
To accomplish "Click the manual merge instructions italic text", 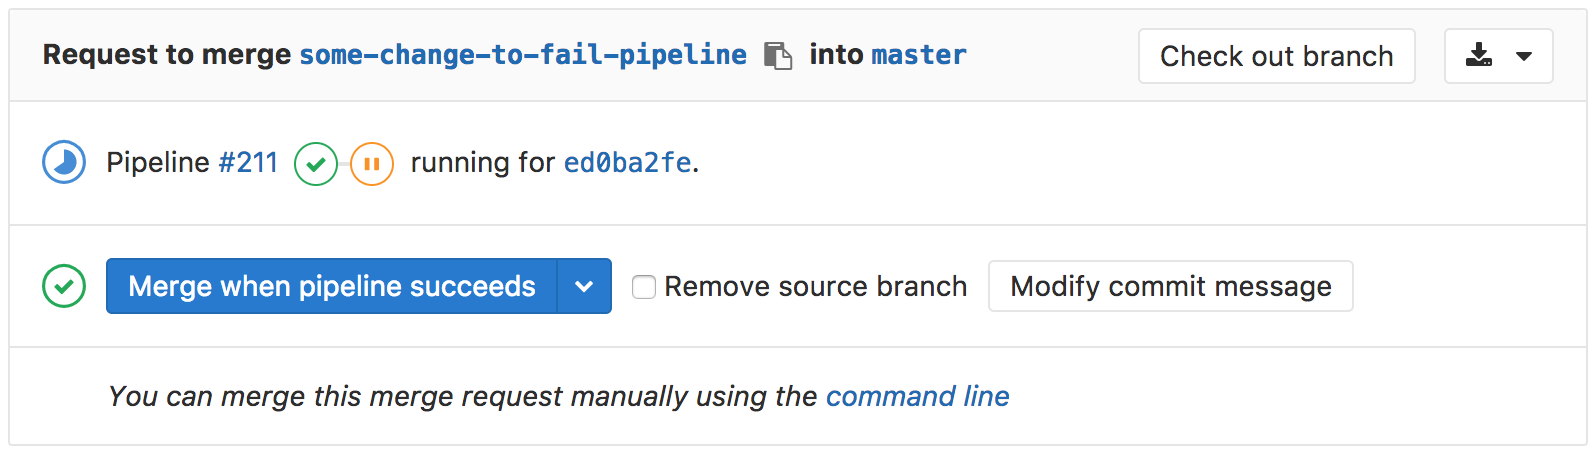I will click(462, 397).
